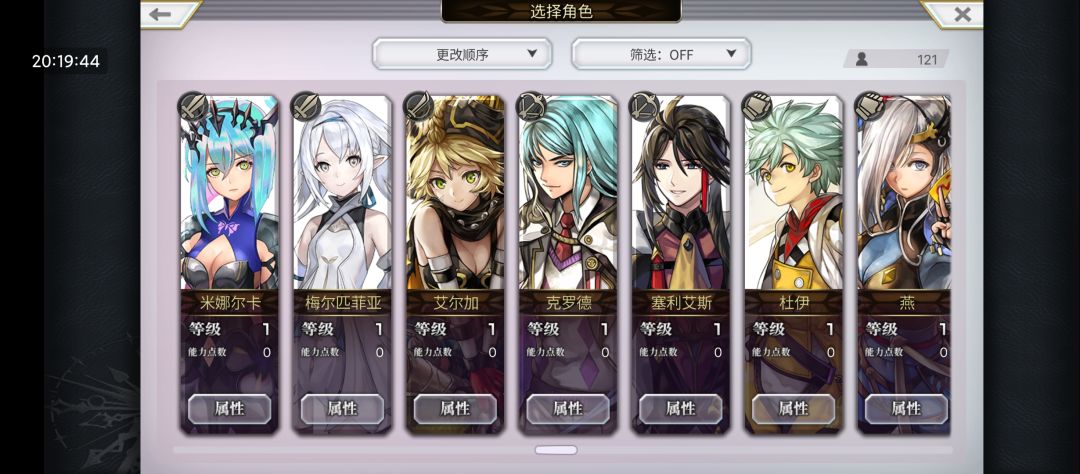Viewport: 1080px width, 474px height.
Task: Click the class icon on 艾尔加 card
Action: (419, 106)
